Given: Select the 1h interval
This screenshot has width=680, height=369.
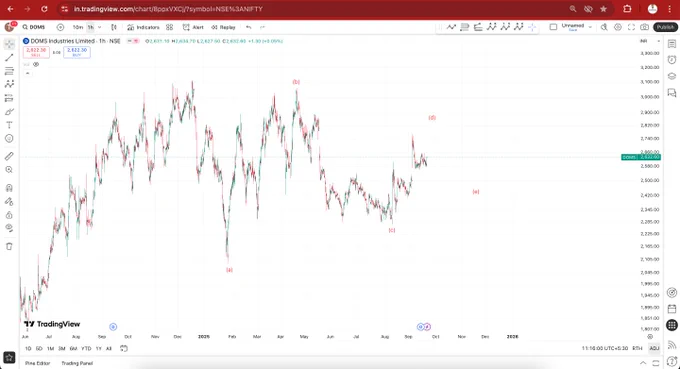Looking at the screenshot, I should (x=91, y=27).
